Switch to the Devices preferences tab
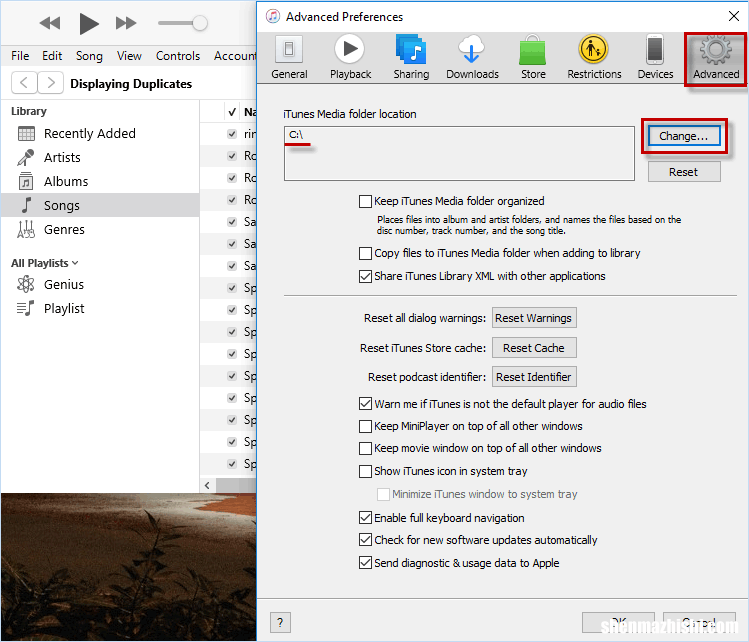The height and width of the screenshot is (642, 749). 655,58
